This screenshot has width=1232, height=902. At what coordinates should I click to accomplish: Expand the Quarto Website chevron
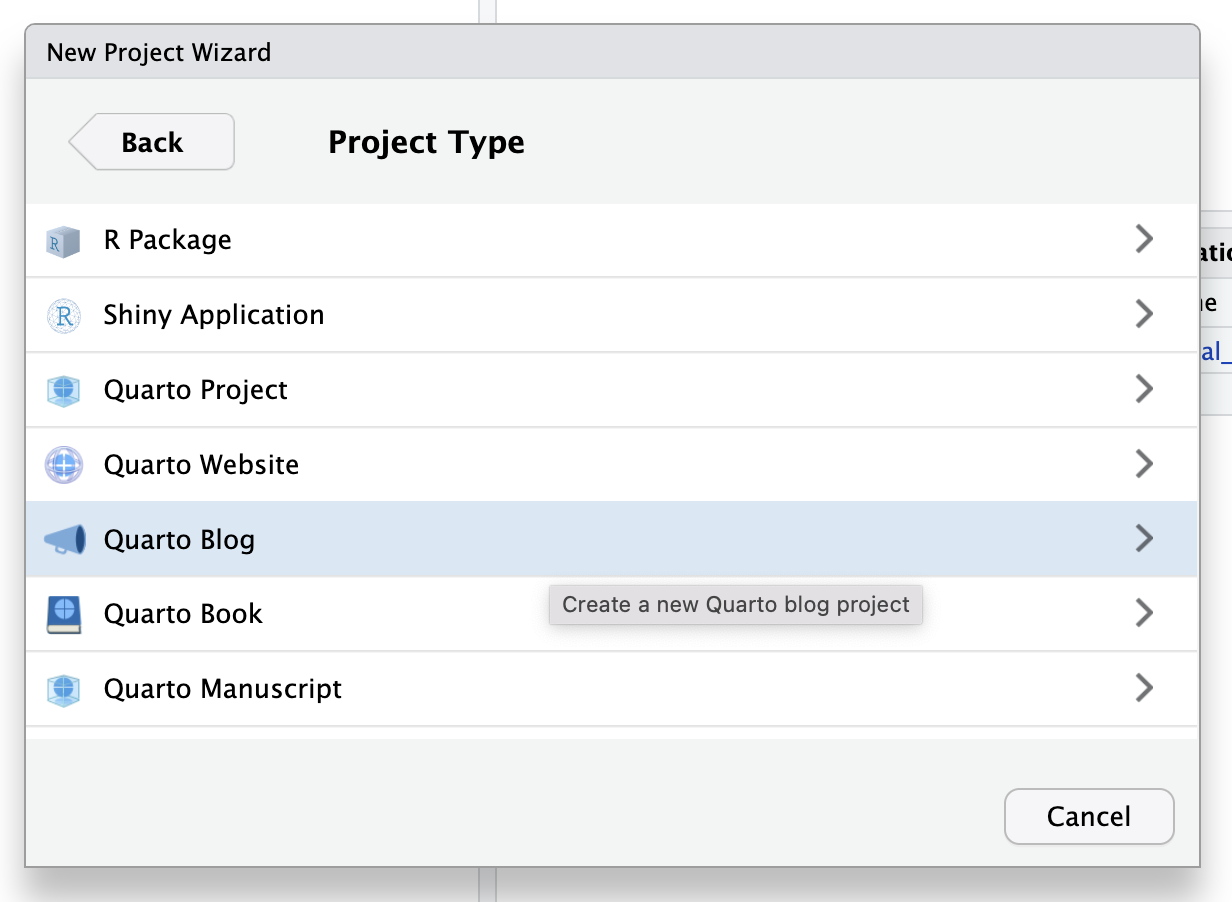pyautogui.click(x=1144, y=464)
